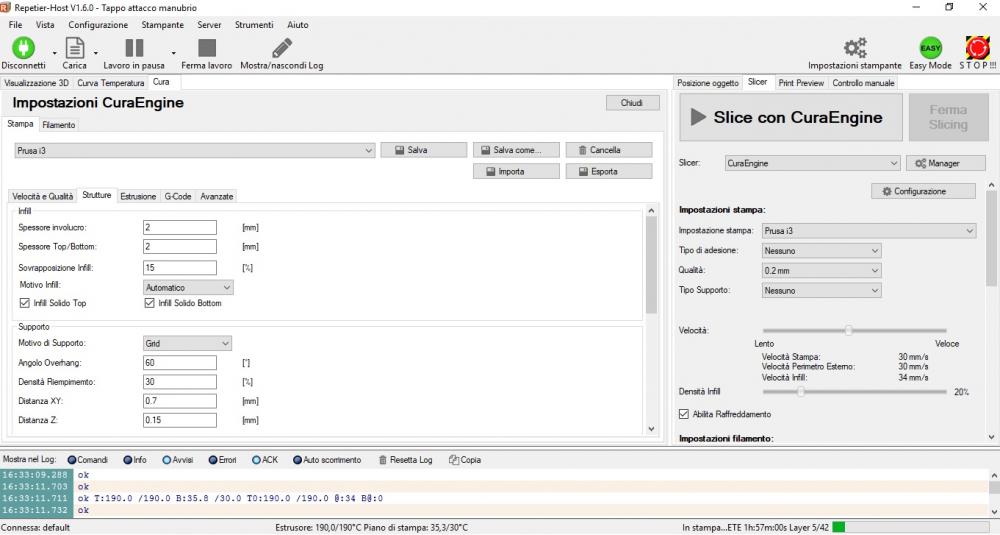Hit the red emergency STOP icon
1000x535 pixels.
pos(977,48)
